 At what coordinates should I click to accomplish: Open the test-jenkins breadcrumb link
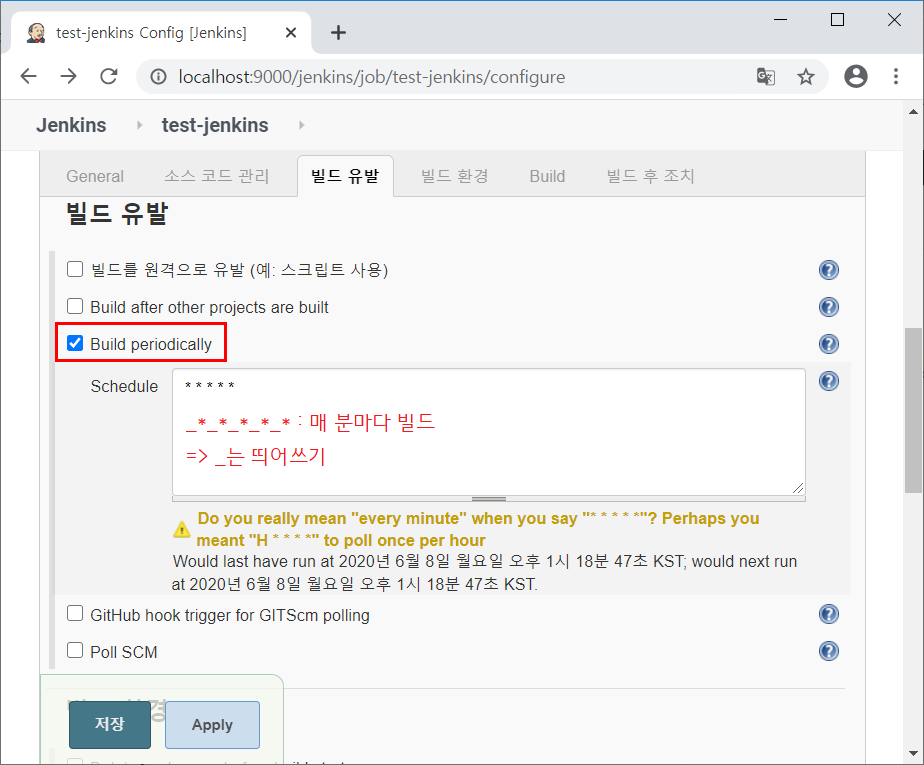(215, 125)
